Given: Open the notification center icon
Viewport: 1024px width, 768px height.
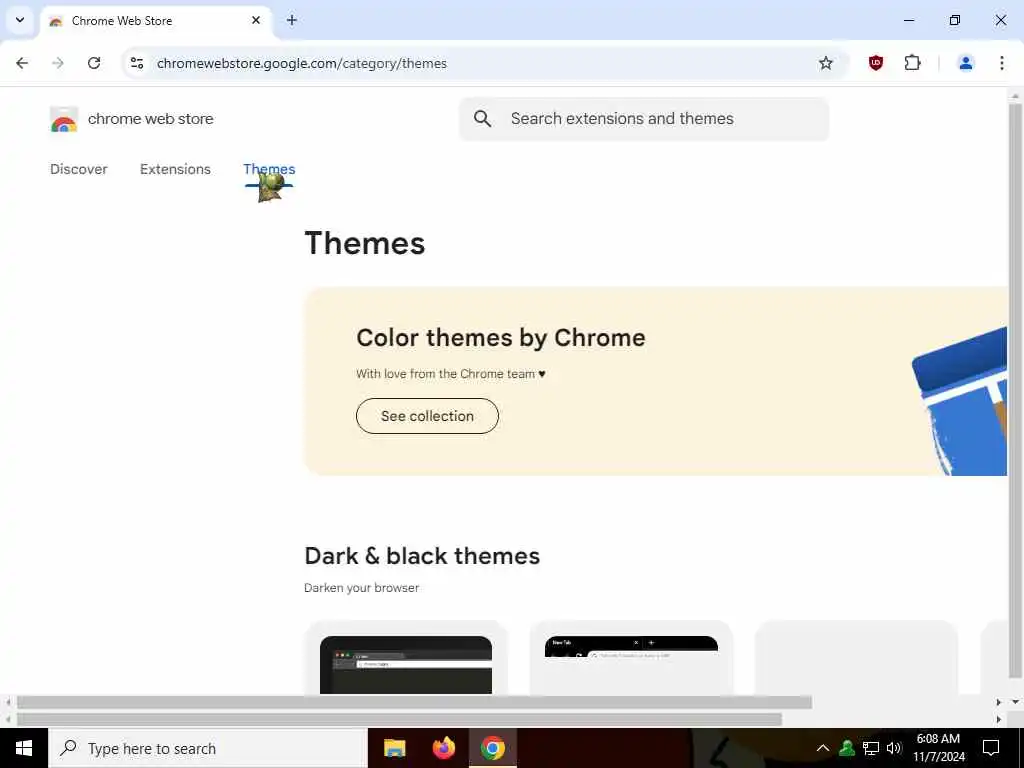Looking at the screenshot, I should click(x=991, y=748).
